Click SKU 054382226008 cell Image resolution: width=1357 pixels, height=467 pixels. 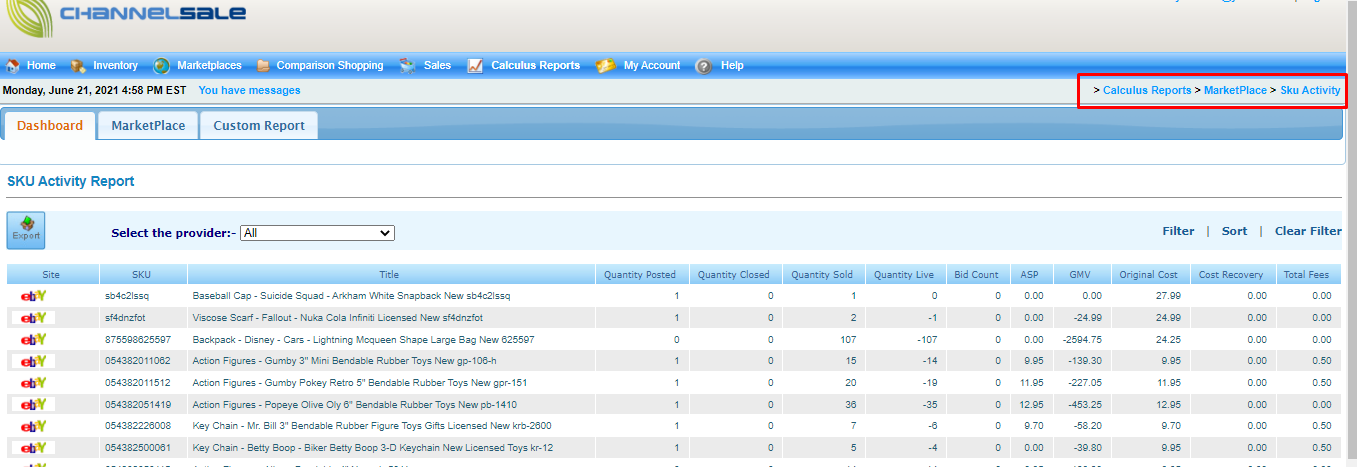pos(138,426)
